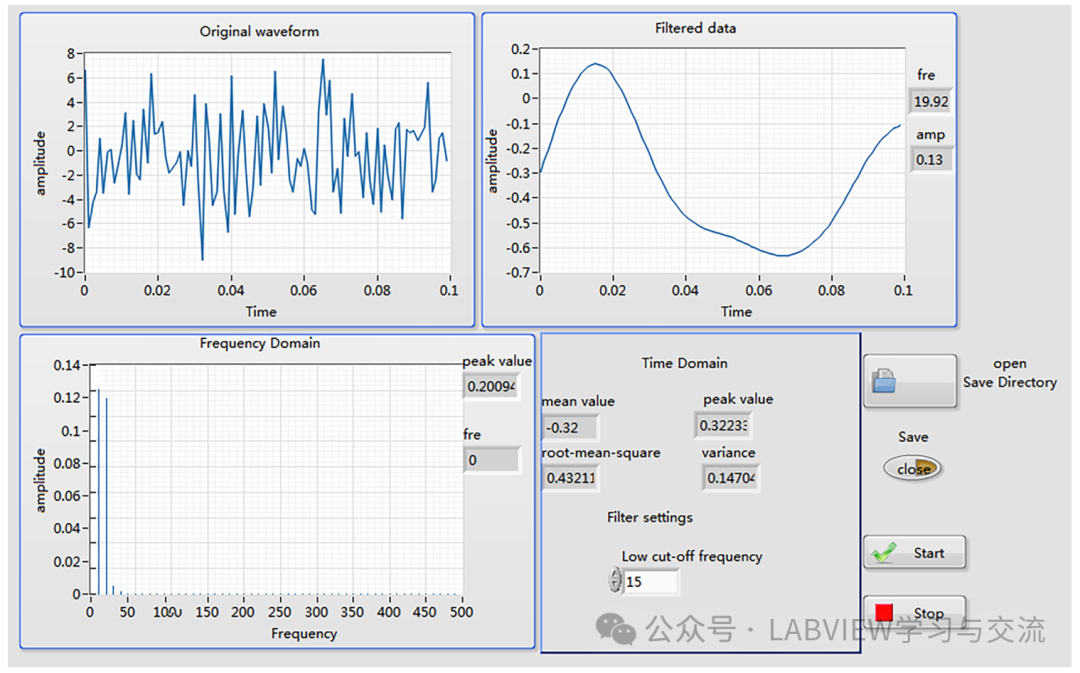Click the Filter settings label
The width and height of the screenshot is (1080, 673).
(650, 517)
